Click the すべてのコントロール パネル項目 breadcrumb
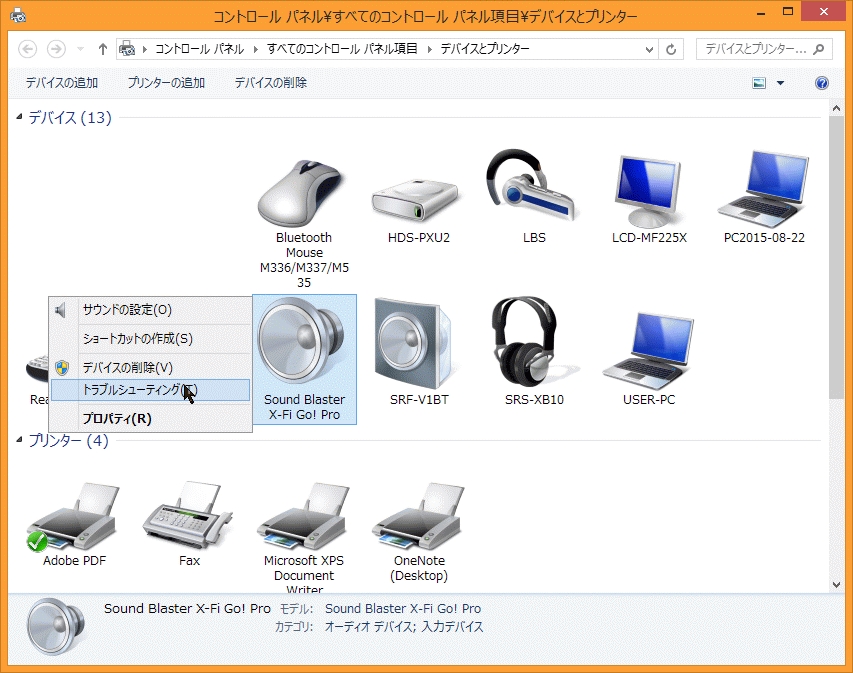The width and height of the screenshot is (853, 673). click(342, 49)
